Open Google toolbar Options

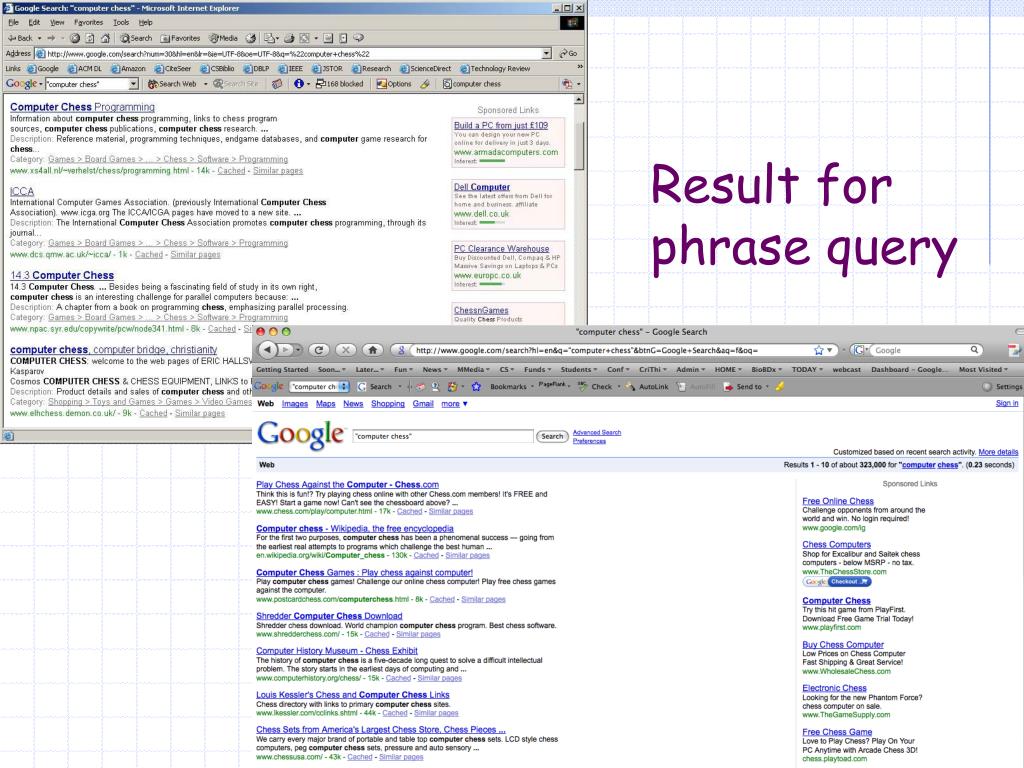394,84
